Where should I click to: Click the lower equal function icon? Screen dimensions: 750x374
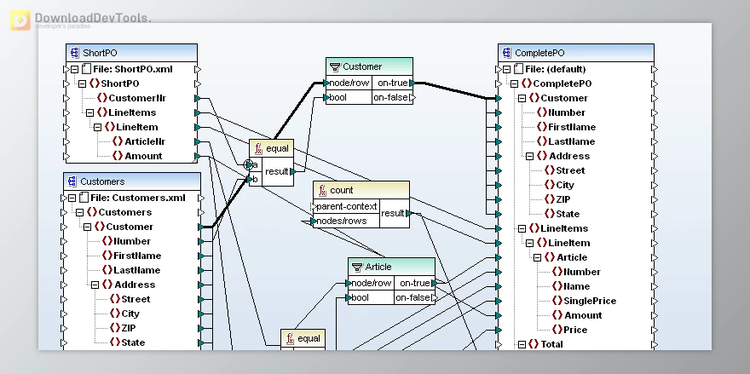[x=289, y=339]
